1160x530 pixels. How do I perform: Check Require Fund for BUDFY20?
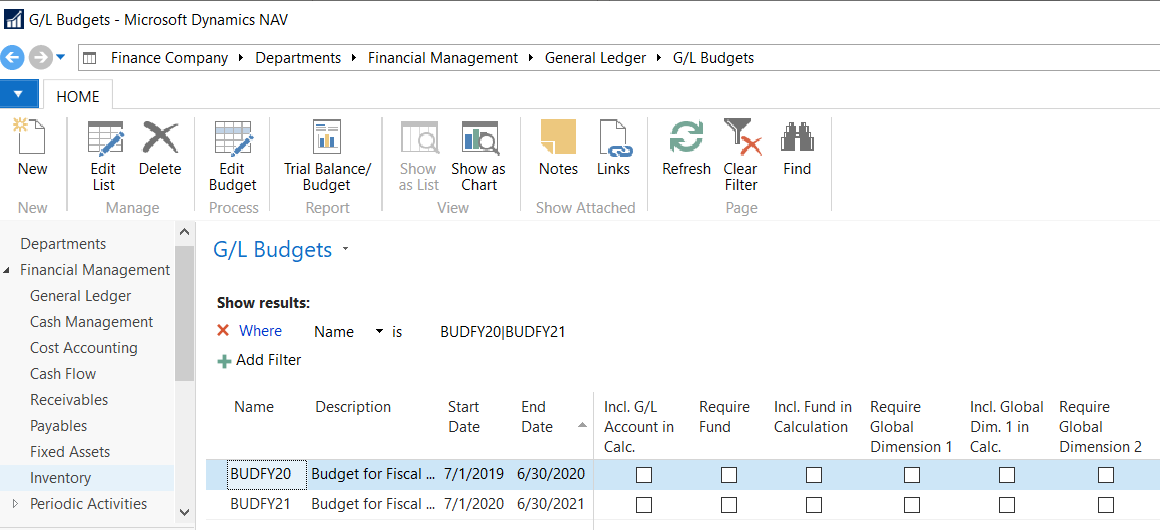(729, 475)
